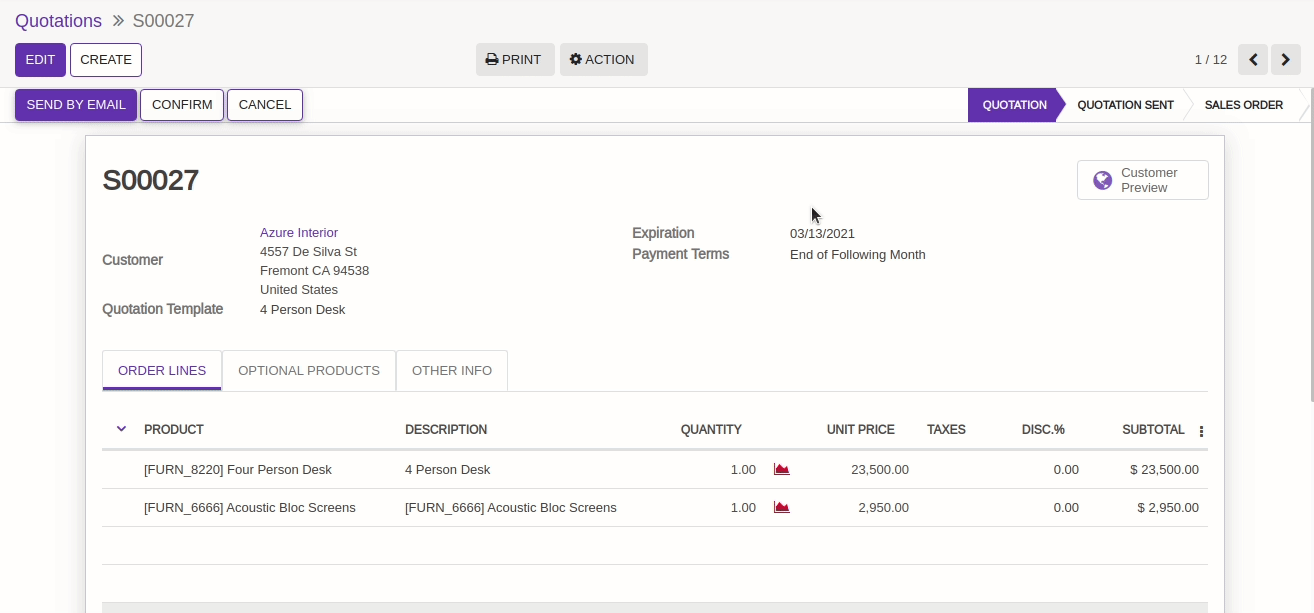Image resolution: width=1314 pixels, height=613 pixels.
Task: Set status to Quotation Sent
Action: pos(1125,105)
